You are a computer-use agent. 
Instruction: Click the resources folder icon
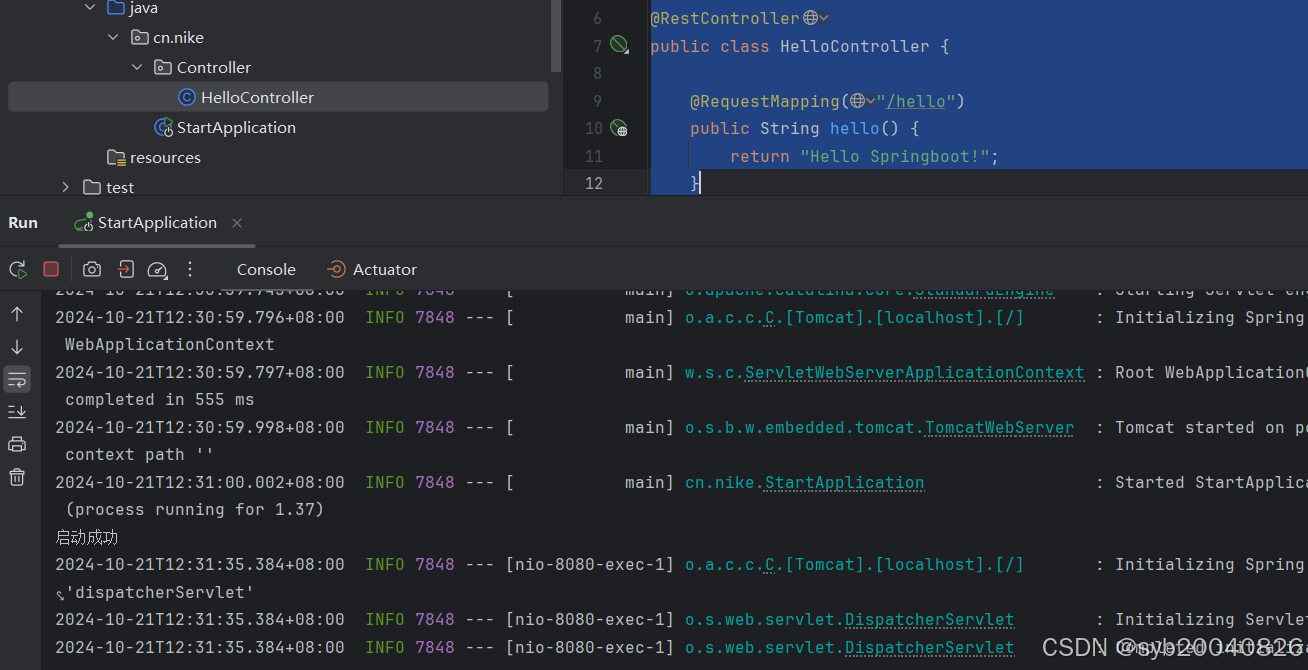pos(117,157)
